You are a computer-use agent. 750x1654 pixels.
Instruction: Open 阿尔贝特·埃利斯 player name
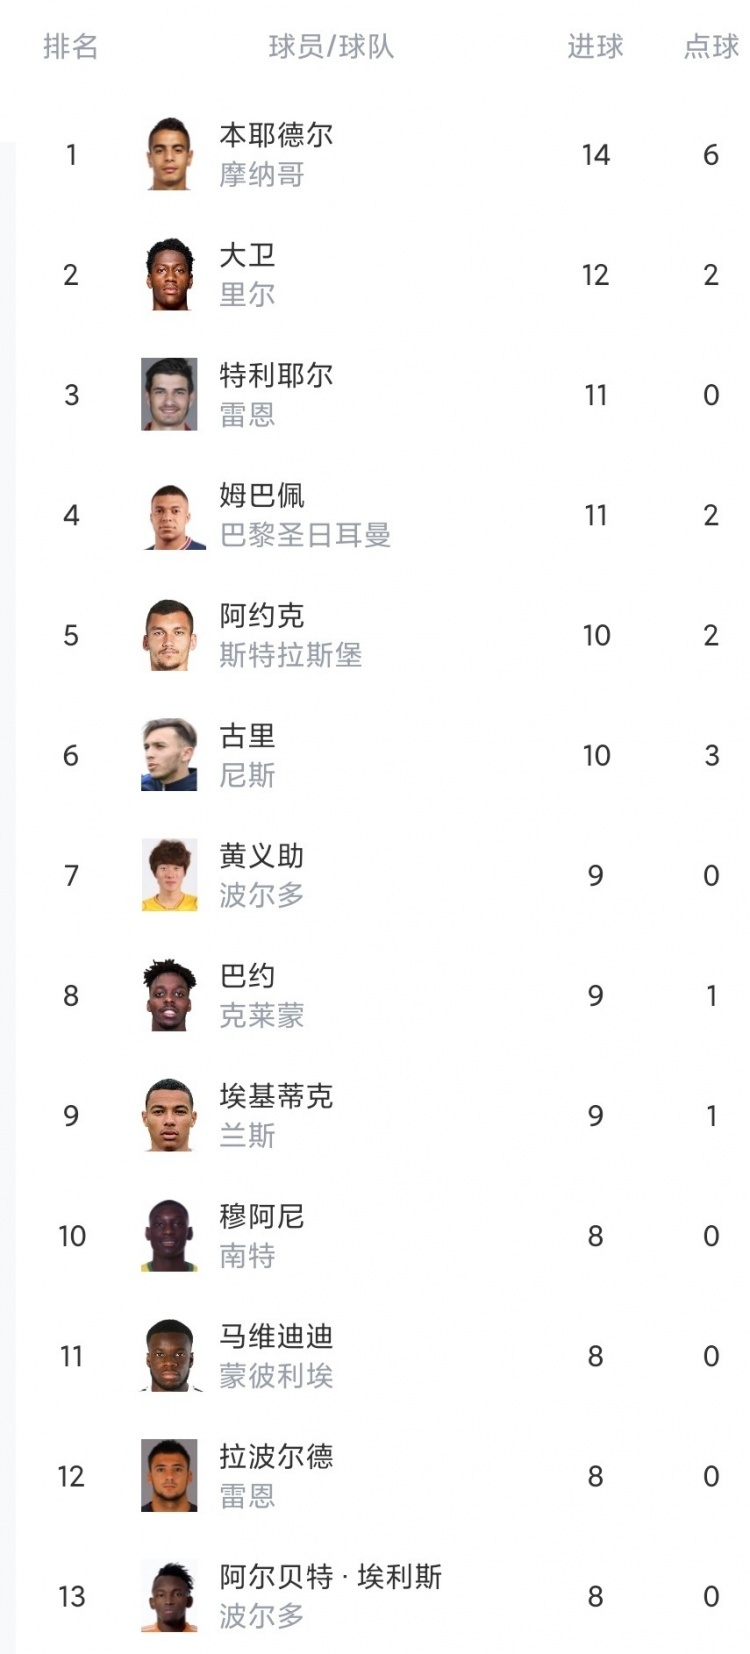pos(331,1577)
